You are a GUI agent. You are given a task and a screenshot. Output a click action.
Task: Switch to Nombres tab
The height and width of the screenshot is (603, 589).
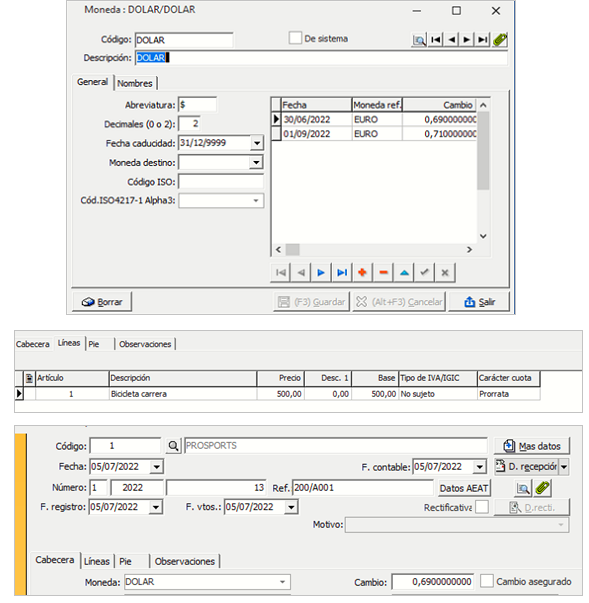click(x=135, y=83)
